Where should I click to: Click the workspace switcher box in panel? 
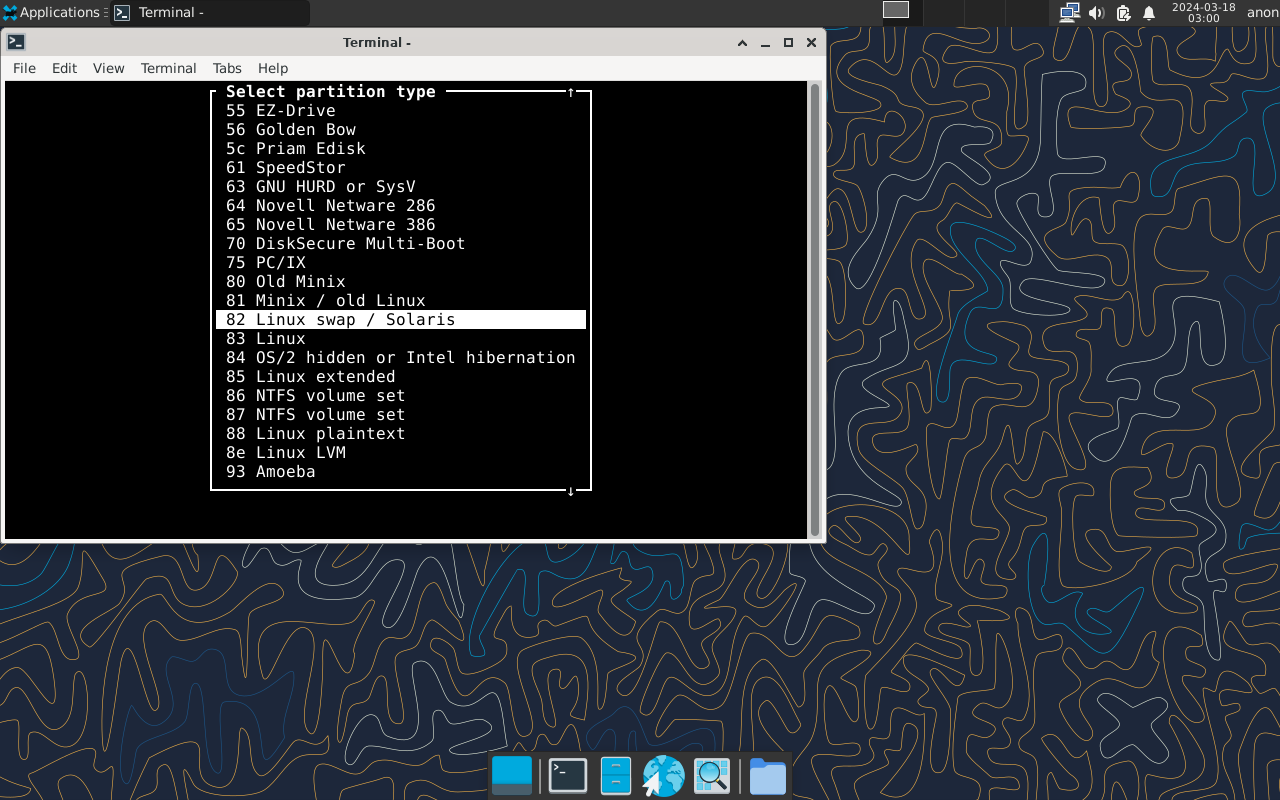click(896, 10)
